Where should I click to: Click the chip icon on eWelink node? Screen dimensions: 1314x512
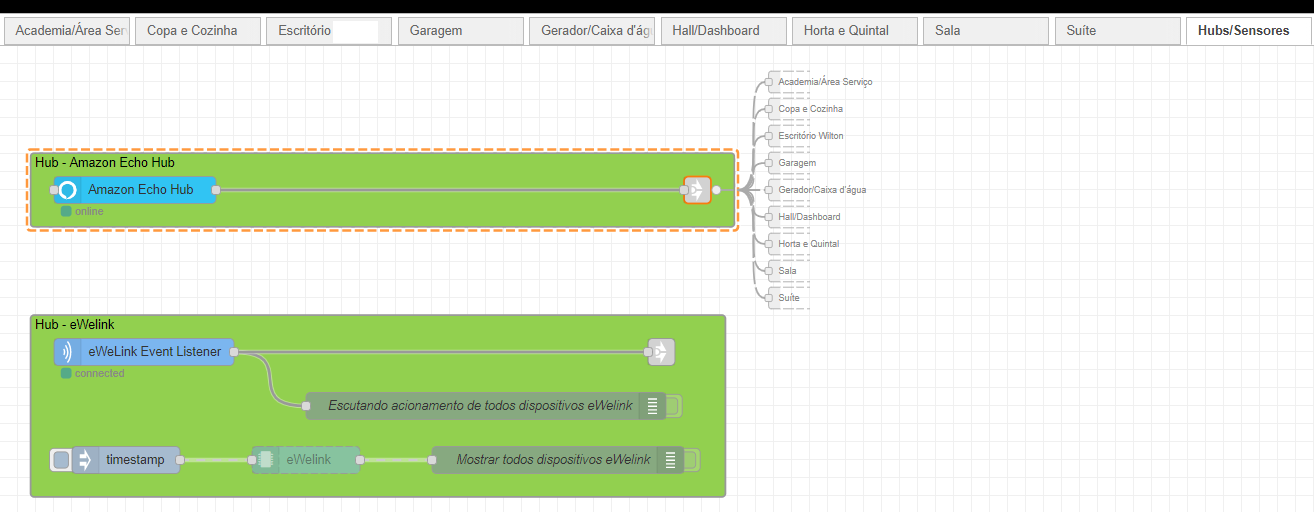(x=265, y=460)
